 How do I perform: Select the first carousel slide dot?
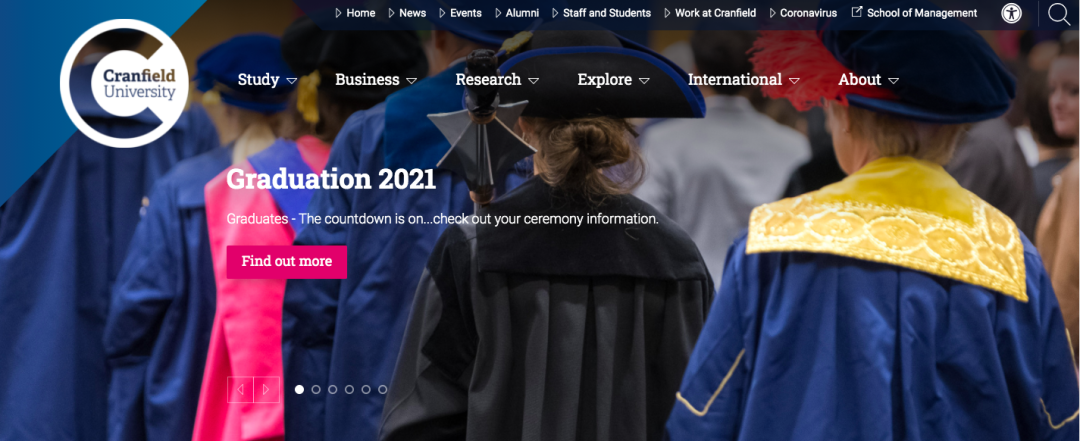(299, 389)
